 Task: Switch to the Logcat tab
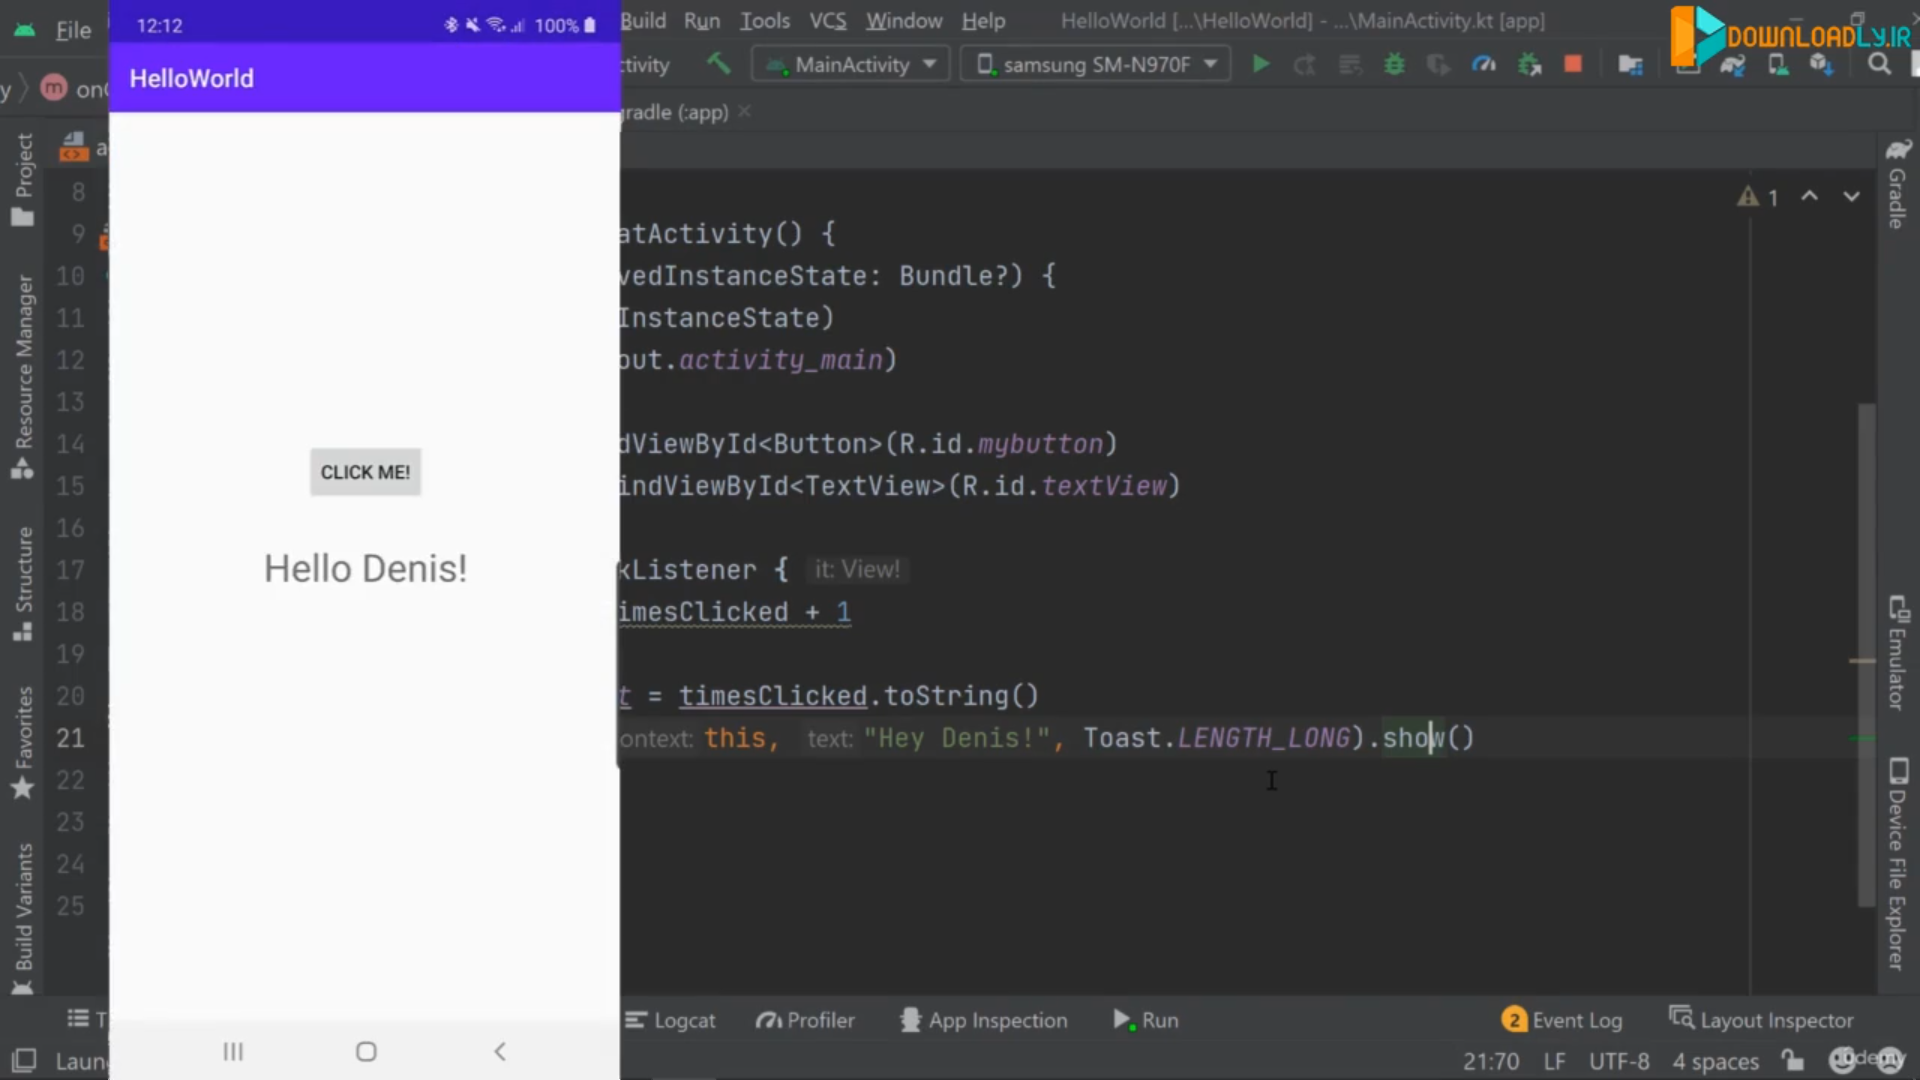pos(670,1020)
